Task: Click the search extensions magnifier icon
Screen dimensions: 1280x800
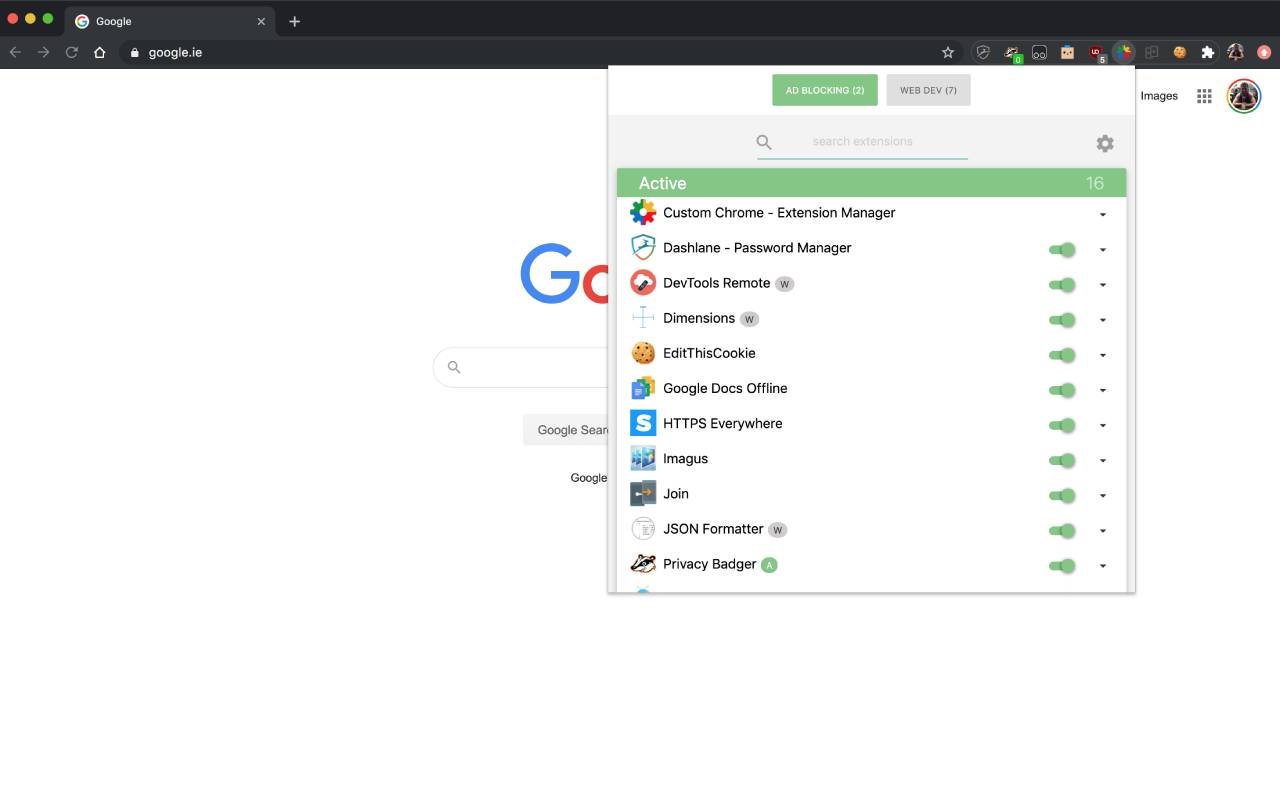Action: (x=764, y=142)
